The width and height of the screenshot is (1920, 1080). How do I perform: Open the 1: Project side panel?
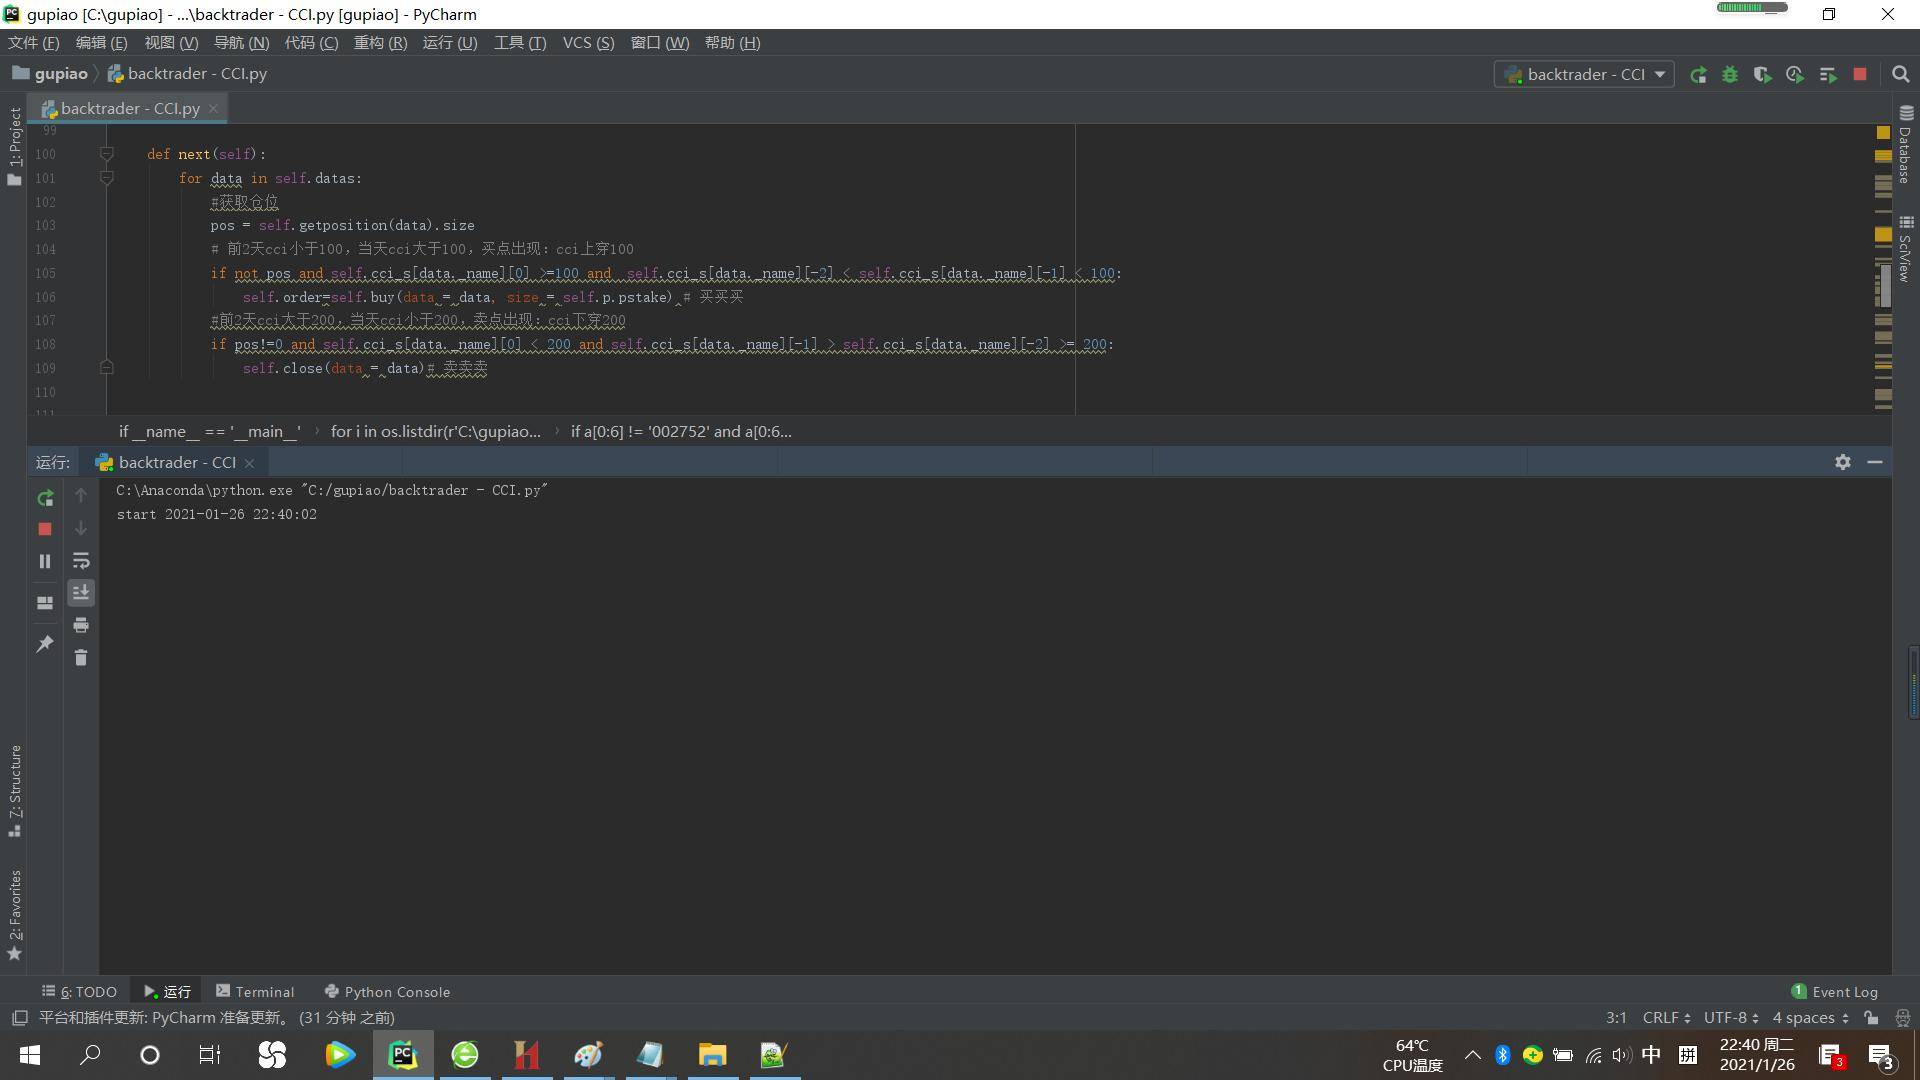(14, 146)
